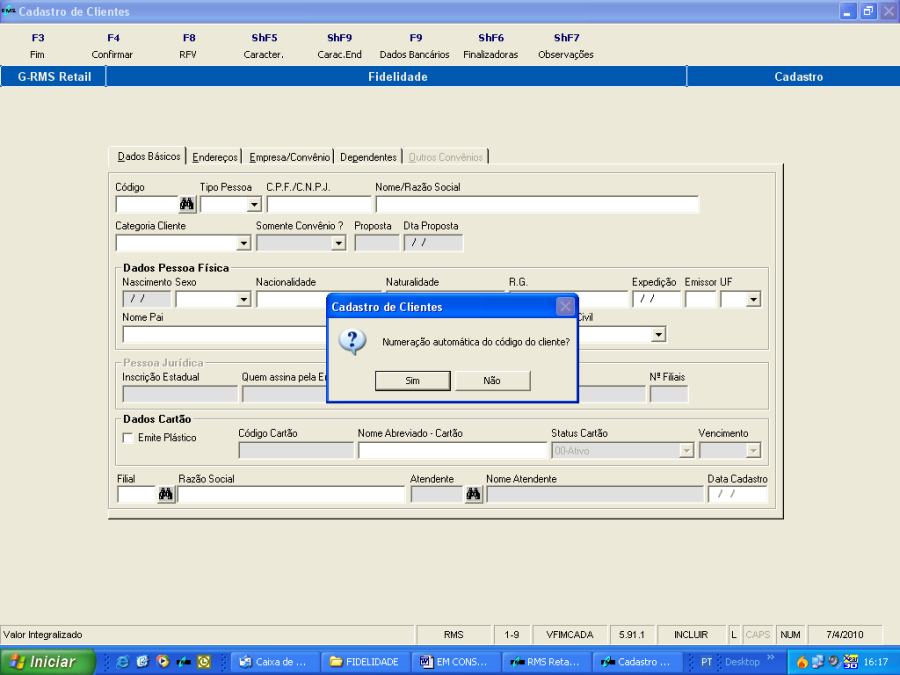Click the Nome Abreviado - Cartão field

click(x=452, y=451)
